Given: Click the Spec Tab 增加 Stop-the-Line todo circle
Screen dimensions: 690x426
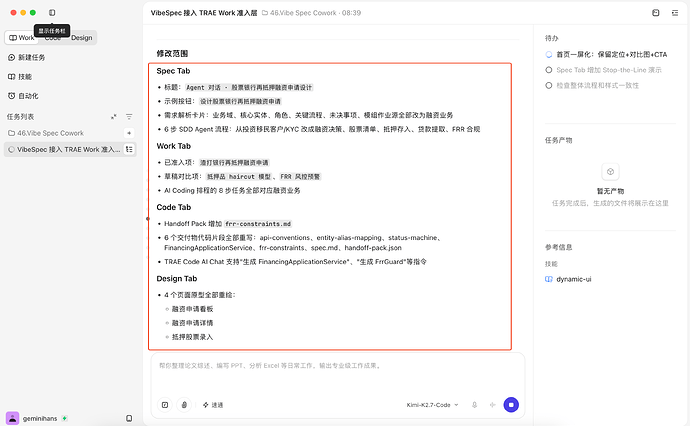Looking at the screenshot, I should pyautogui.click(x=549, y=70).
